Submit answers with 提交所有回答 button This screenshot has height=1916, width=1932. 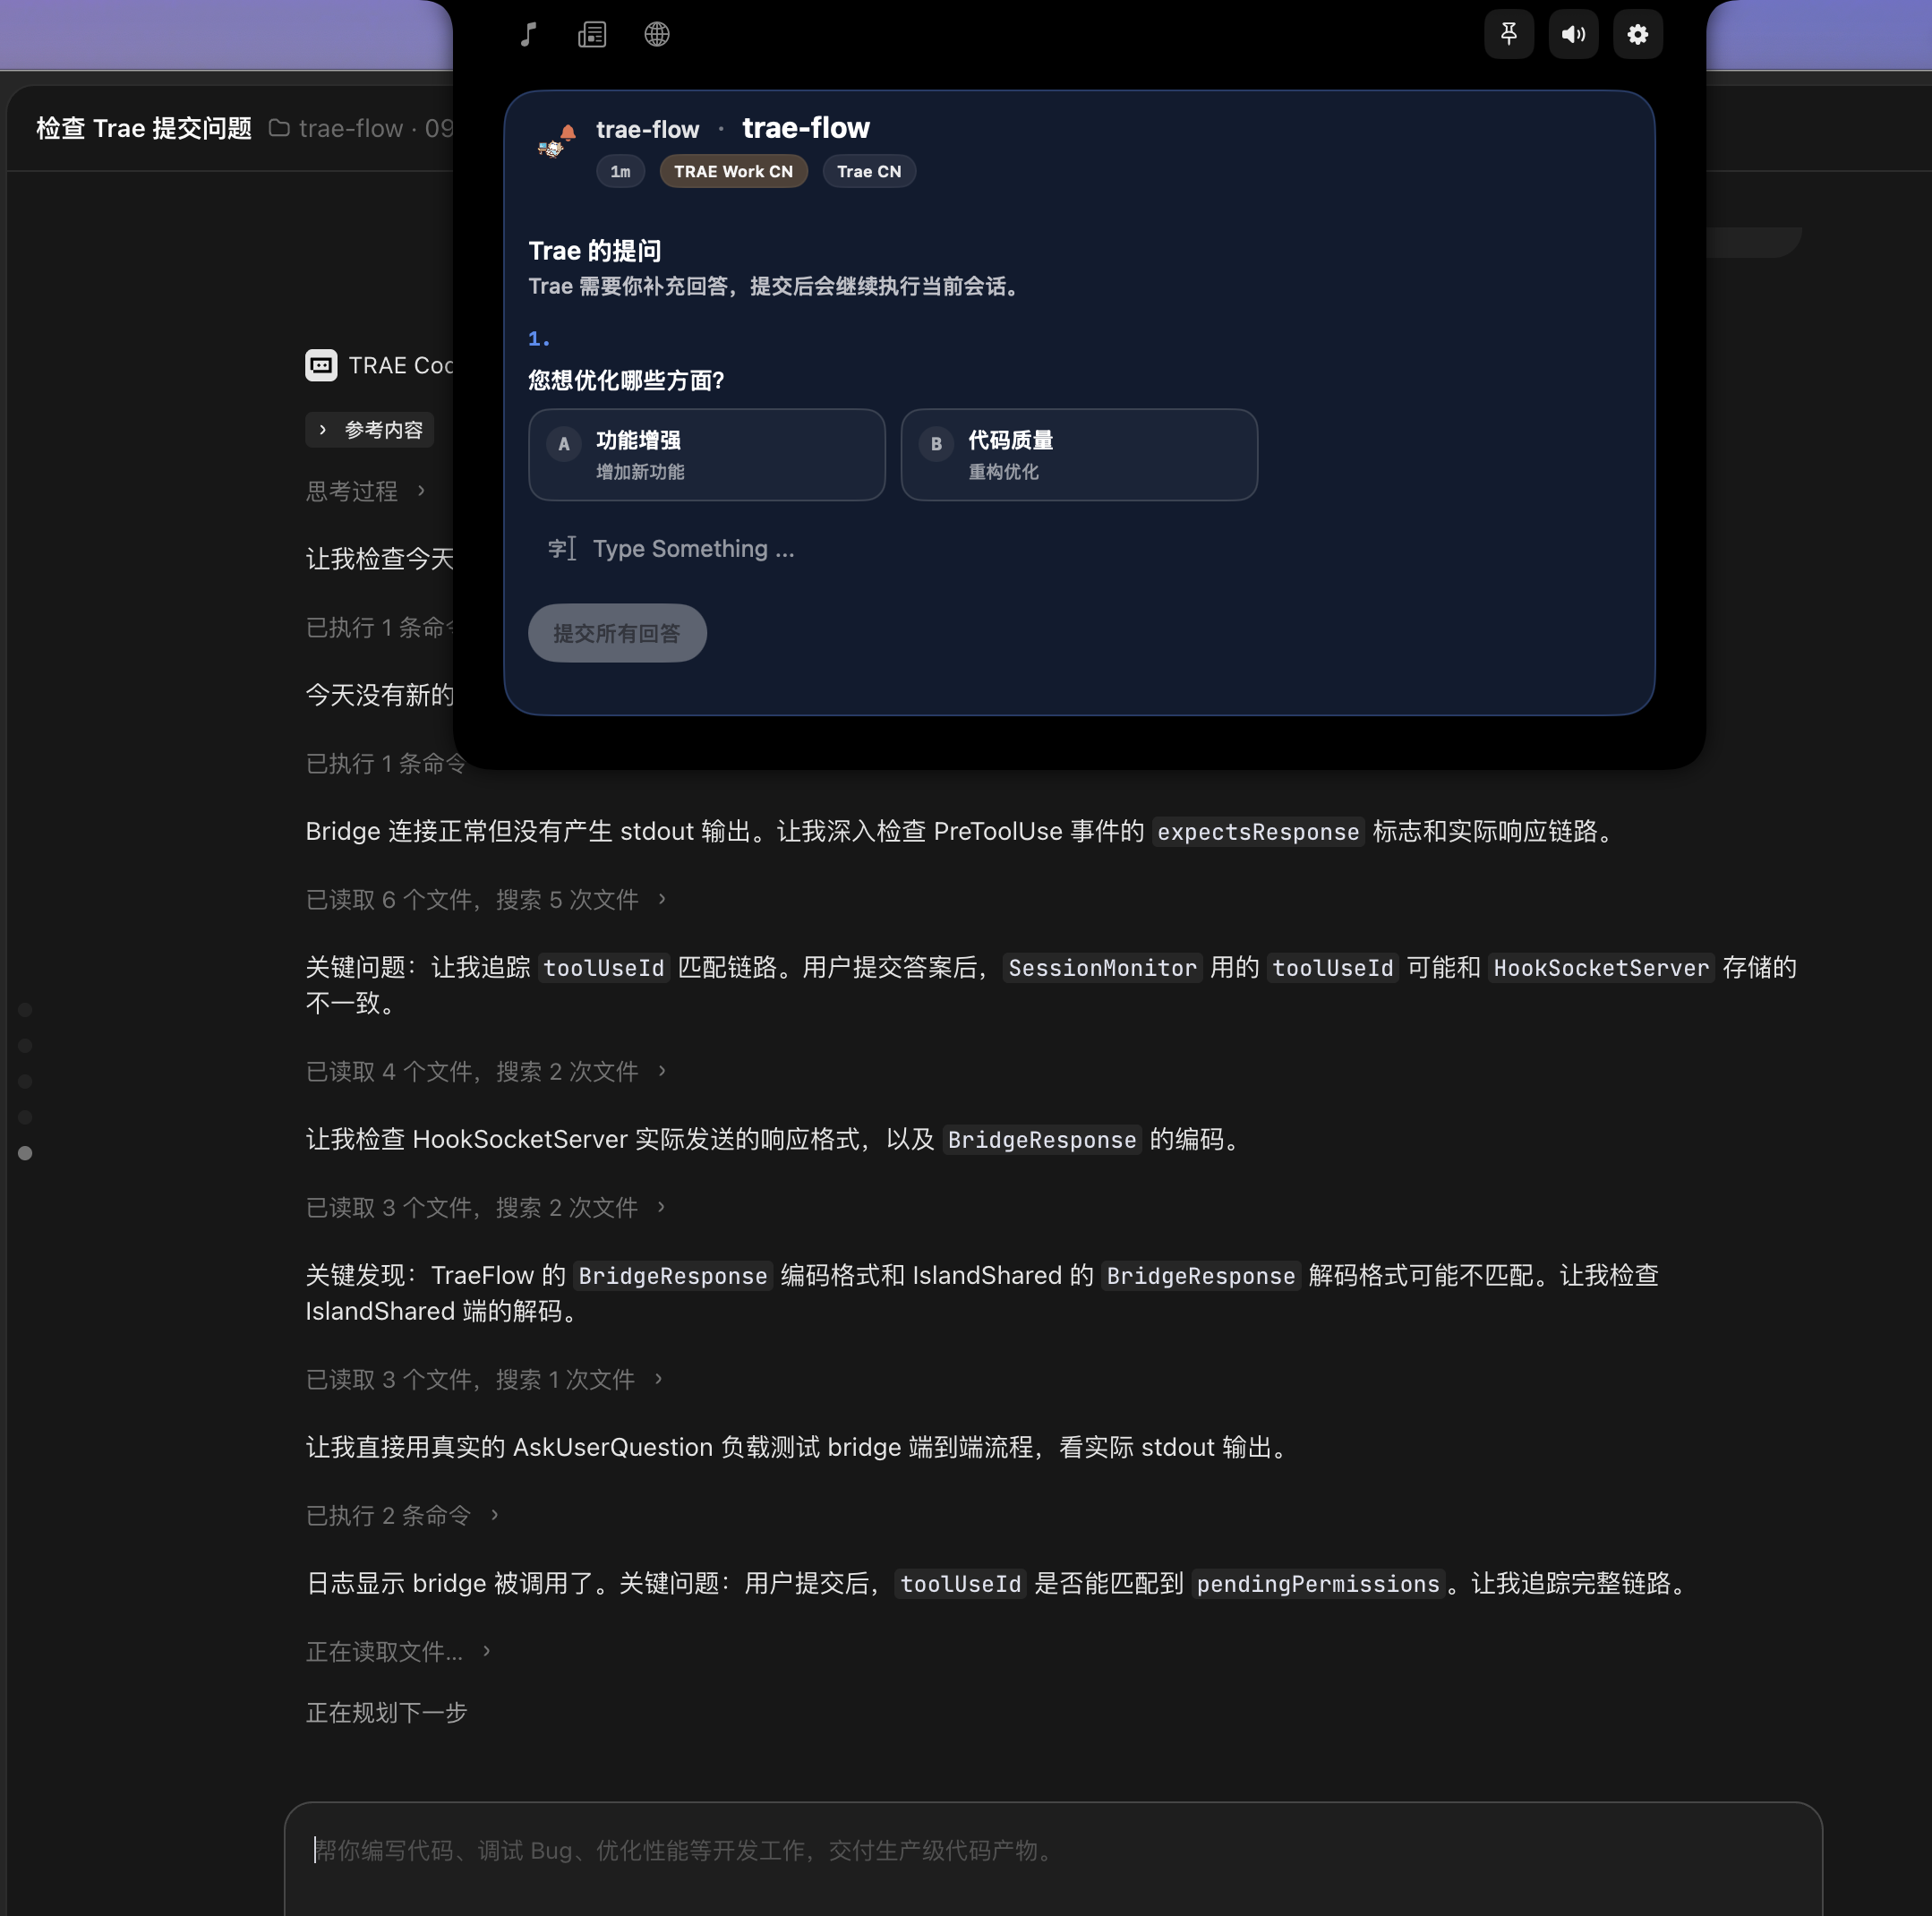[x=617, y=633]
